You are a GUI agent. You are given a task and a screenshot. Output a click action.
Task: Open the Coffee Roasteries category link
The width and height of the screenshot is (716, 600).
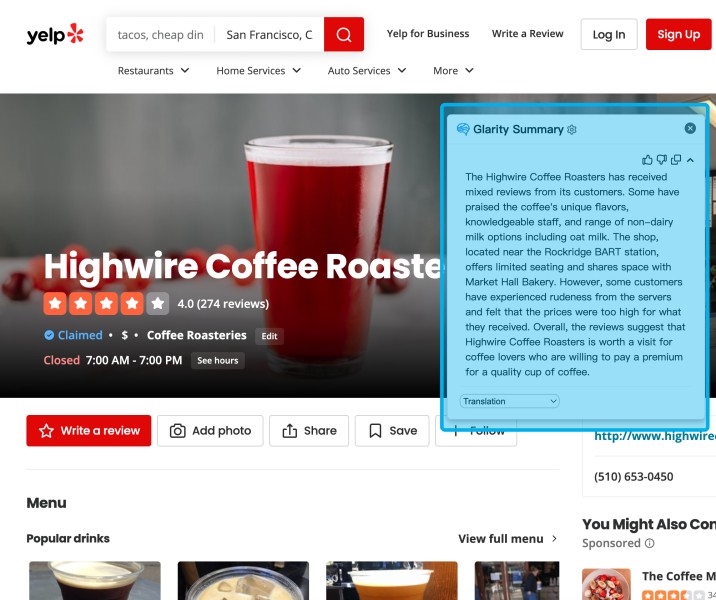196,335
